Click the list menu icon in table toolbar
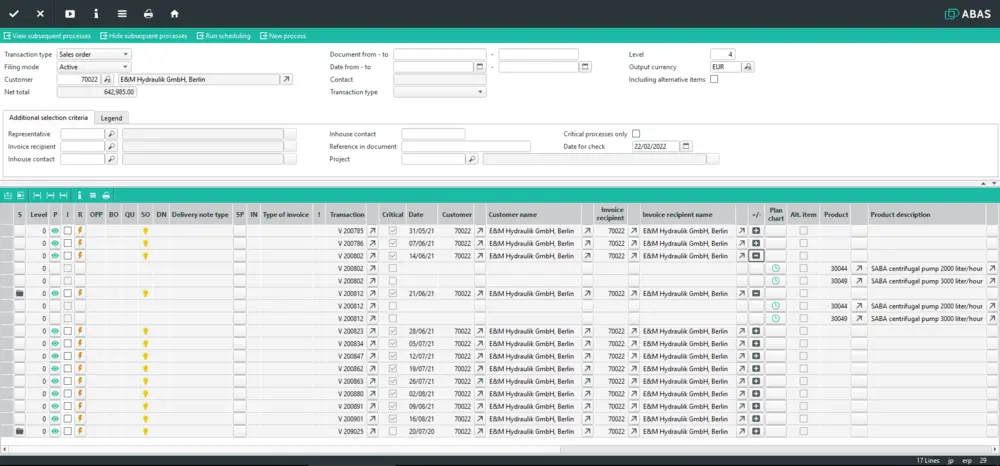Image resolution: width=1000 pixels, height=466 pixels. pyautogui.click(x=92, y=195)
